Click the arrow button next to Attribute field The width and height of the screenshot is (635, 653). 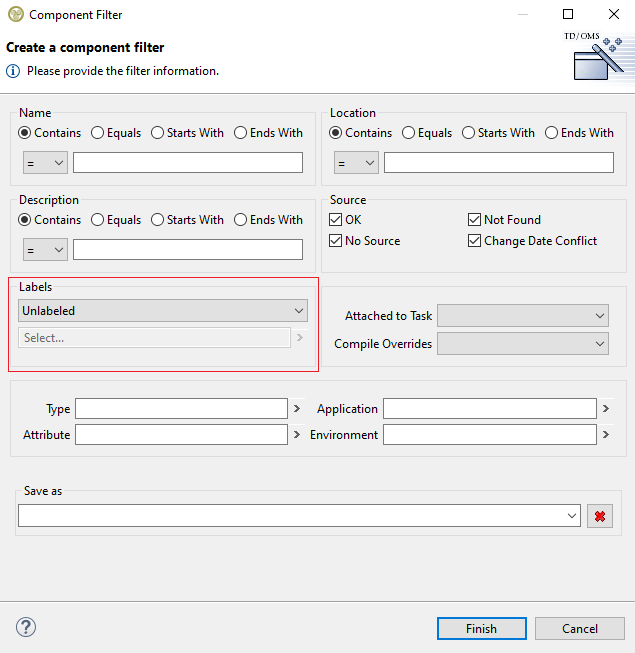point(296,435)
